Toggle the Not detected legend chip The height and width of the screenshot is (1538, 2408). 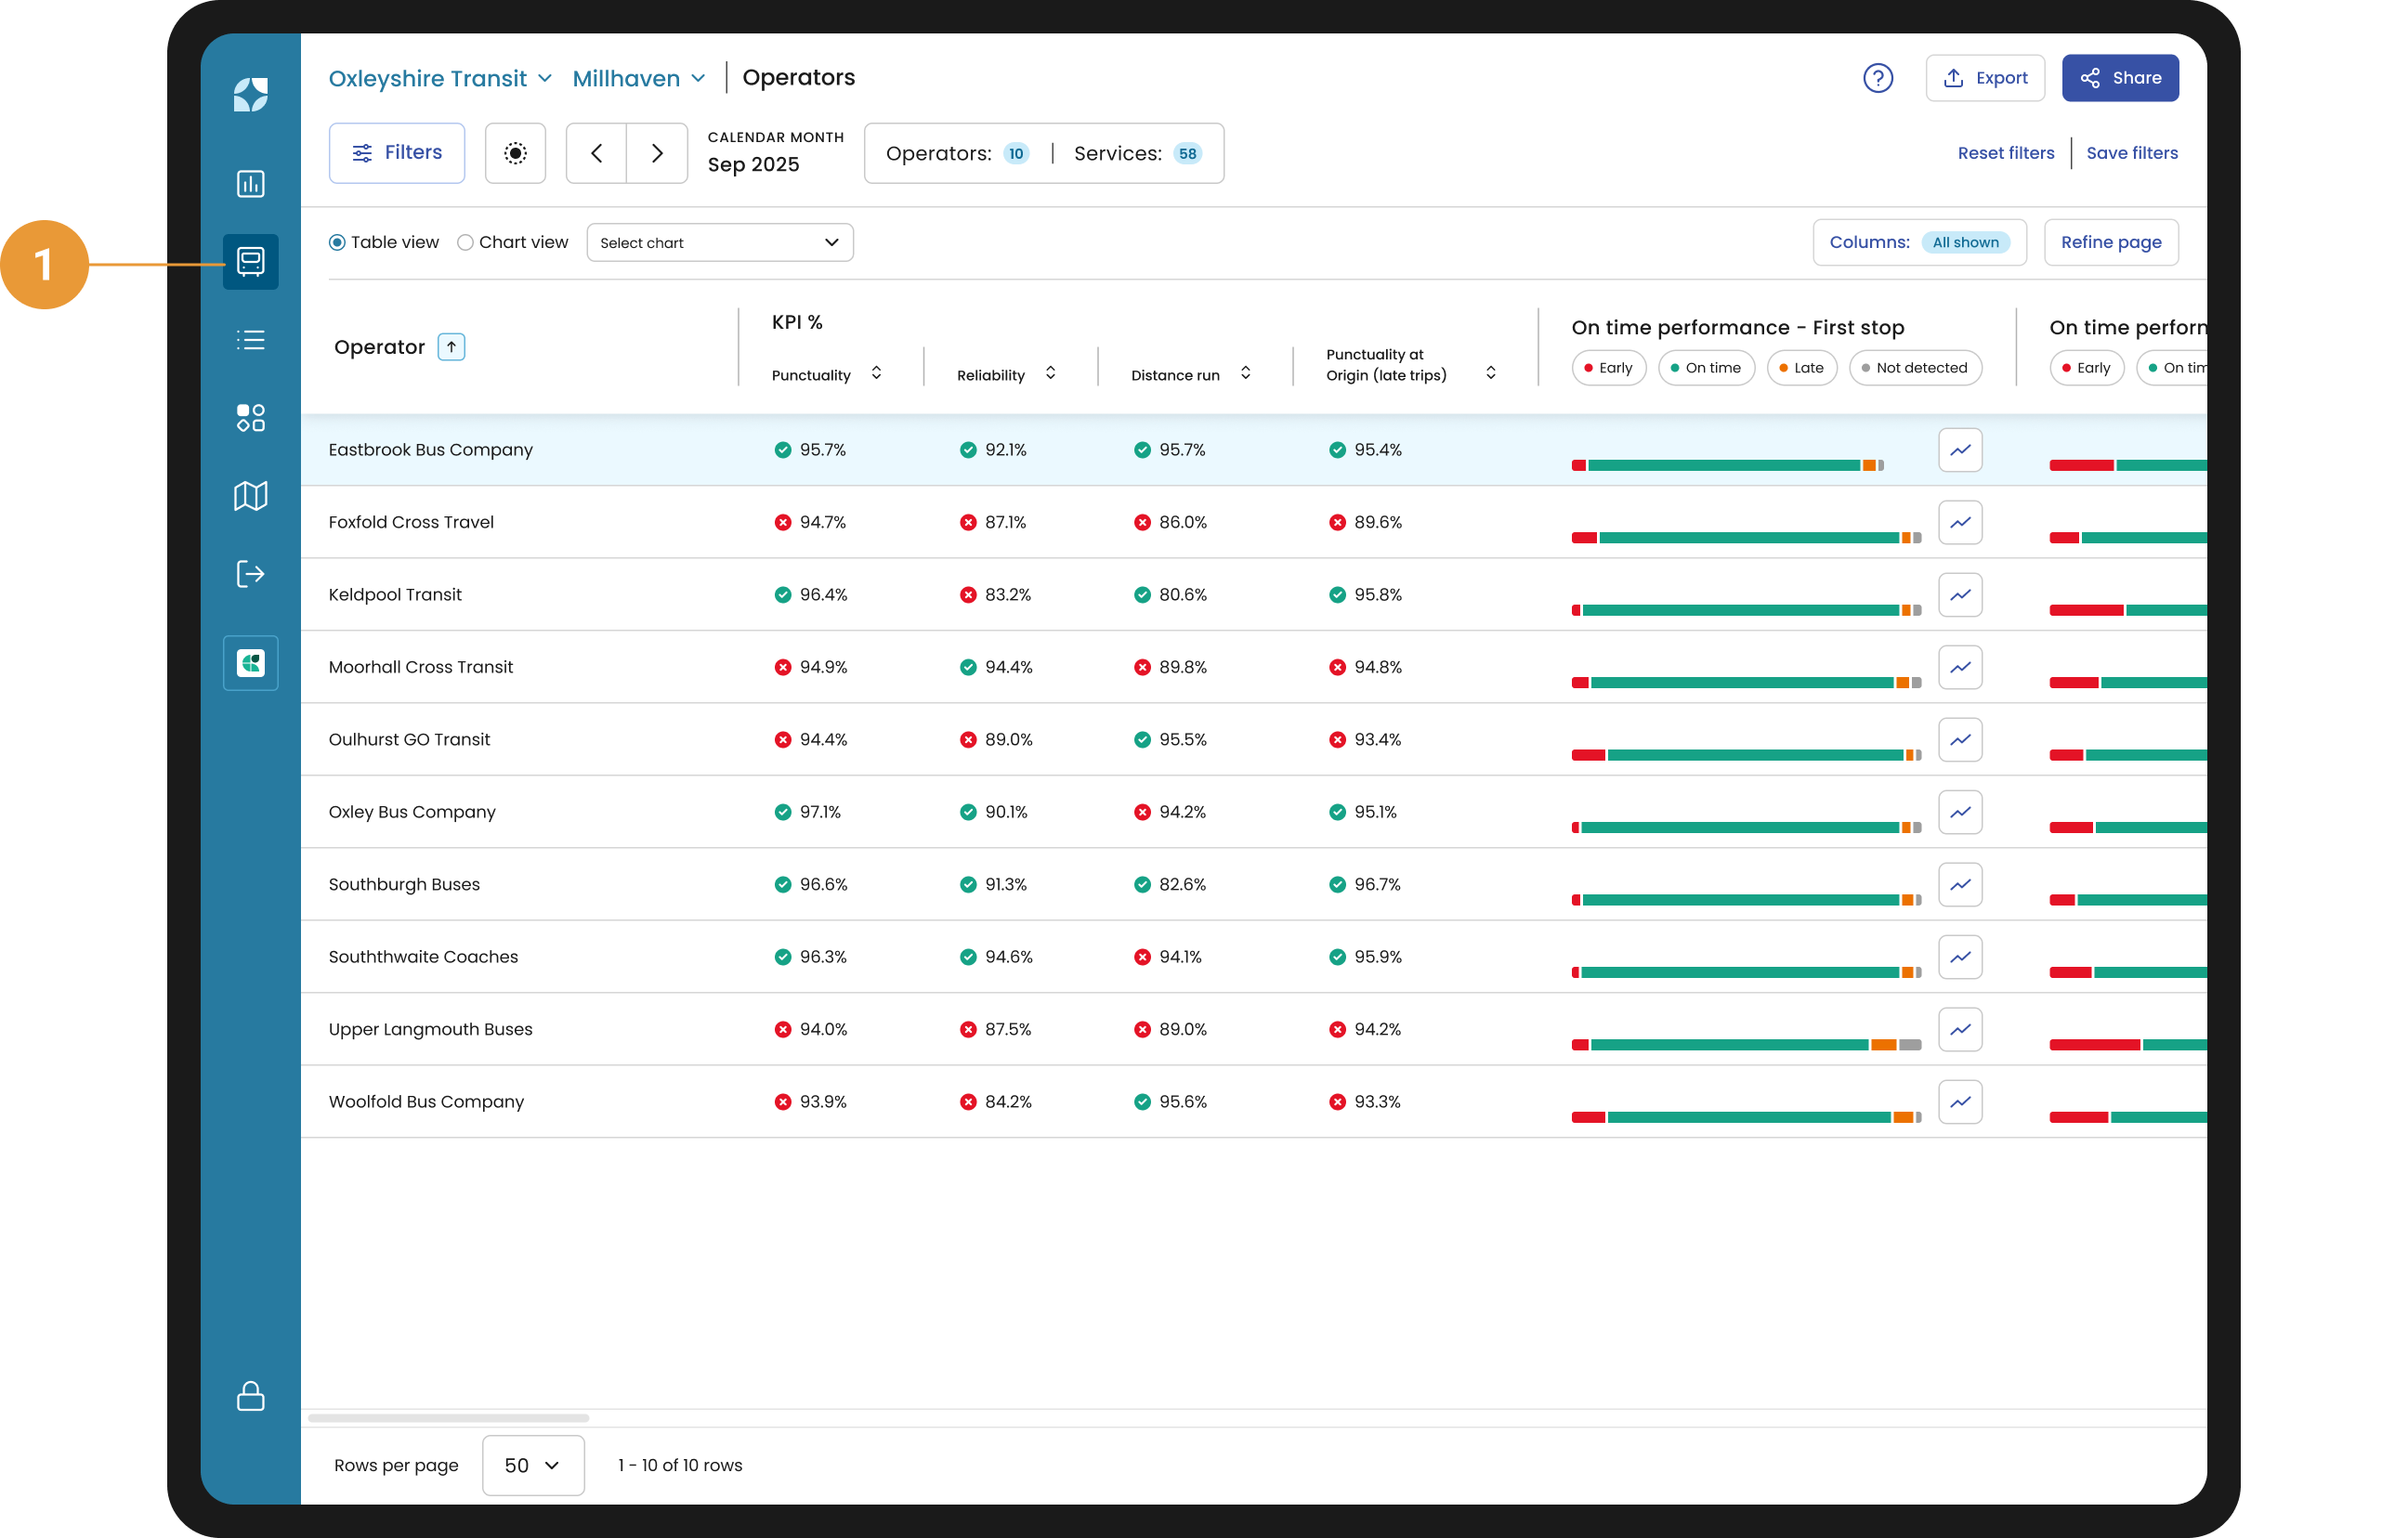pos(1914,368)
